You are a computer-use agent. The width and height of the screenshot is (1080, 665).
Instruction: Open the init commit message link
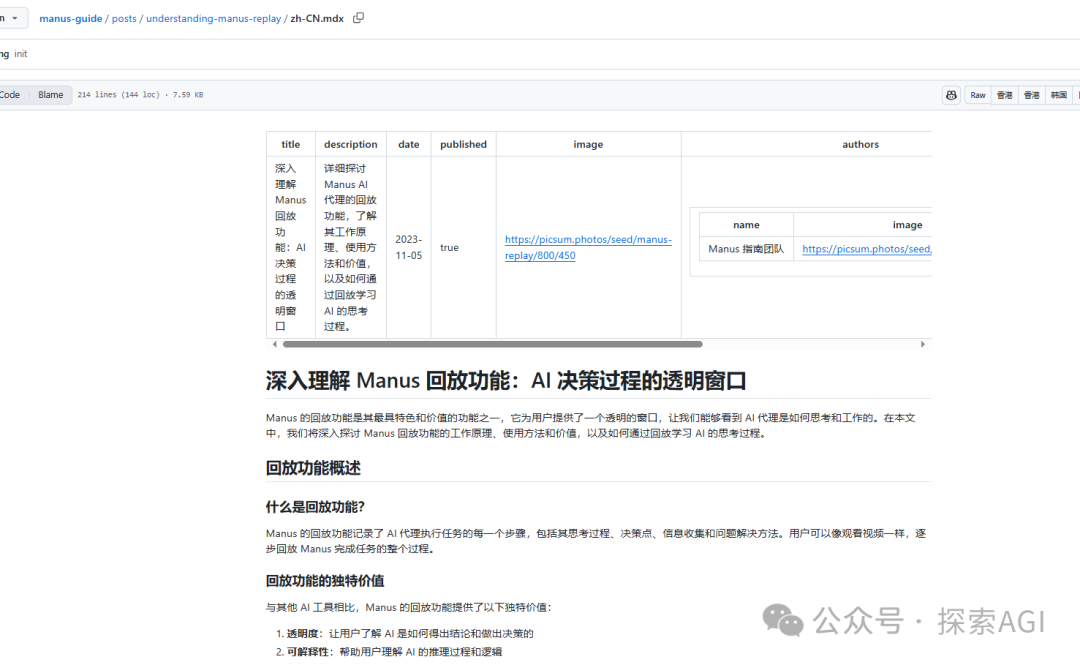pos(21,54)
